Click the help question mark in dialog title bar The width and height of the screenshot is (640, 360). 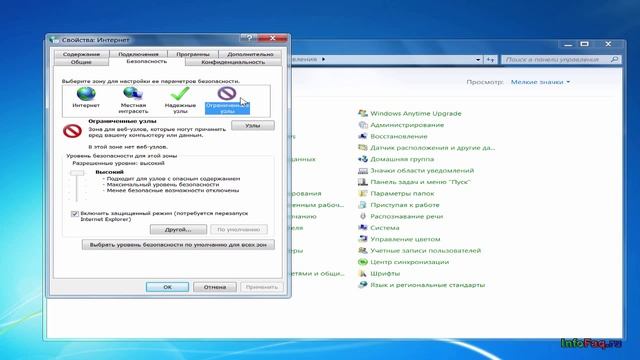[249, 38]
